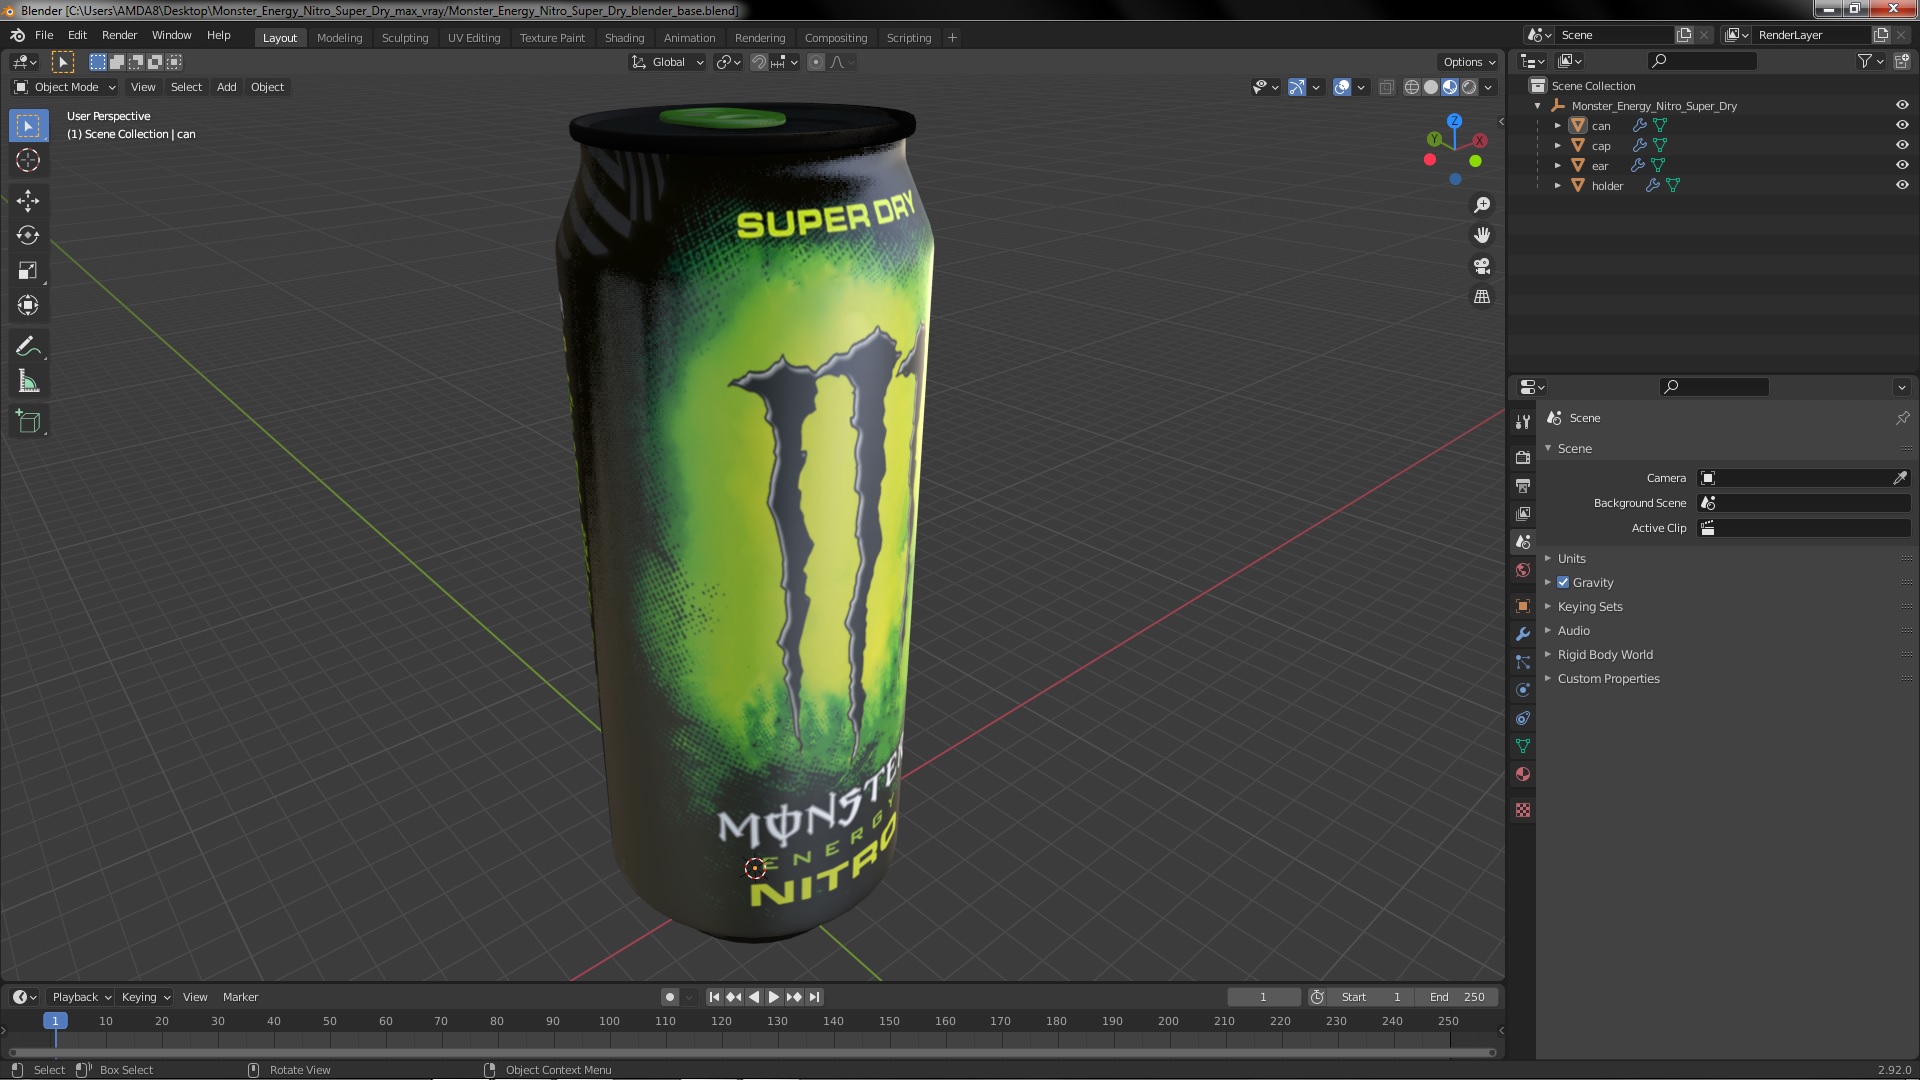The image size is (1920, 1080).
Task: Select the Move tool
Action: (x=28, y=201)
